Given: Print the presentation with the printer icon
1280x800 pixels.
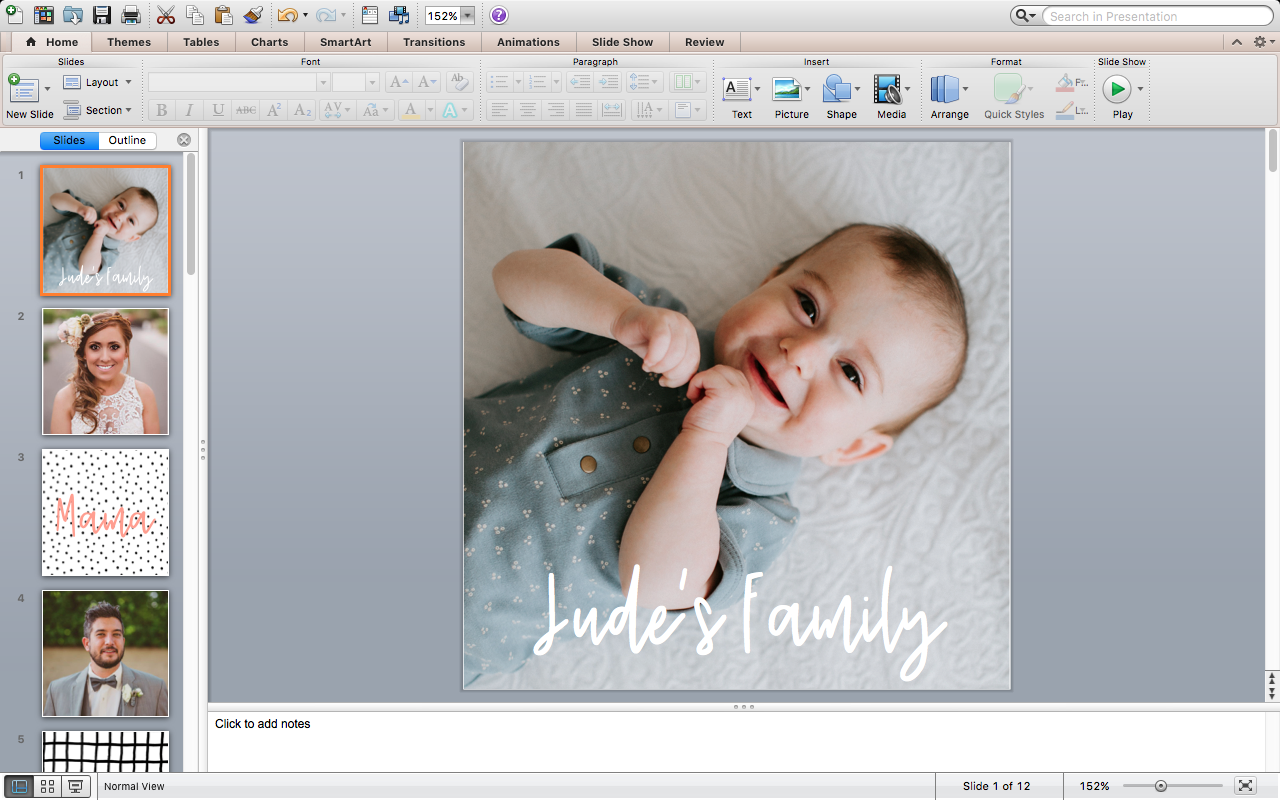Looking at the screenshot, I should (x=131, y=15).
